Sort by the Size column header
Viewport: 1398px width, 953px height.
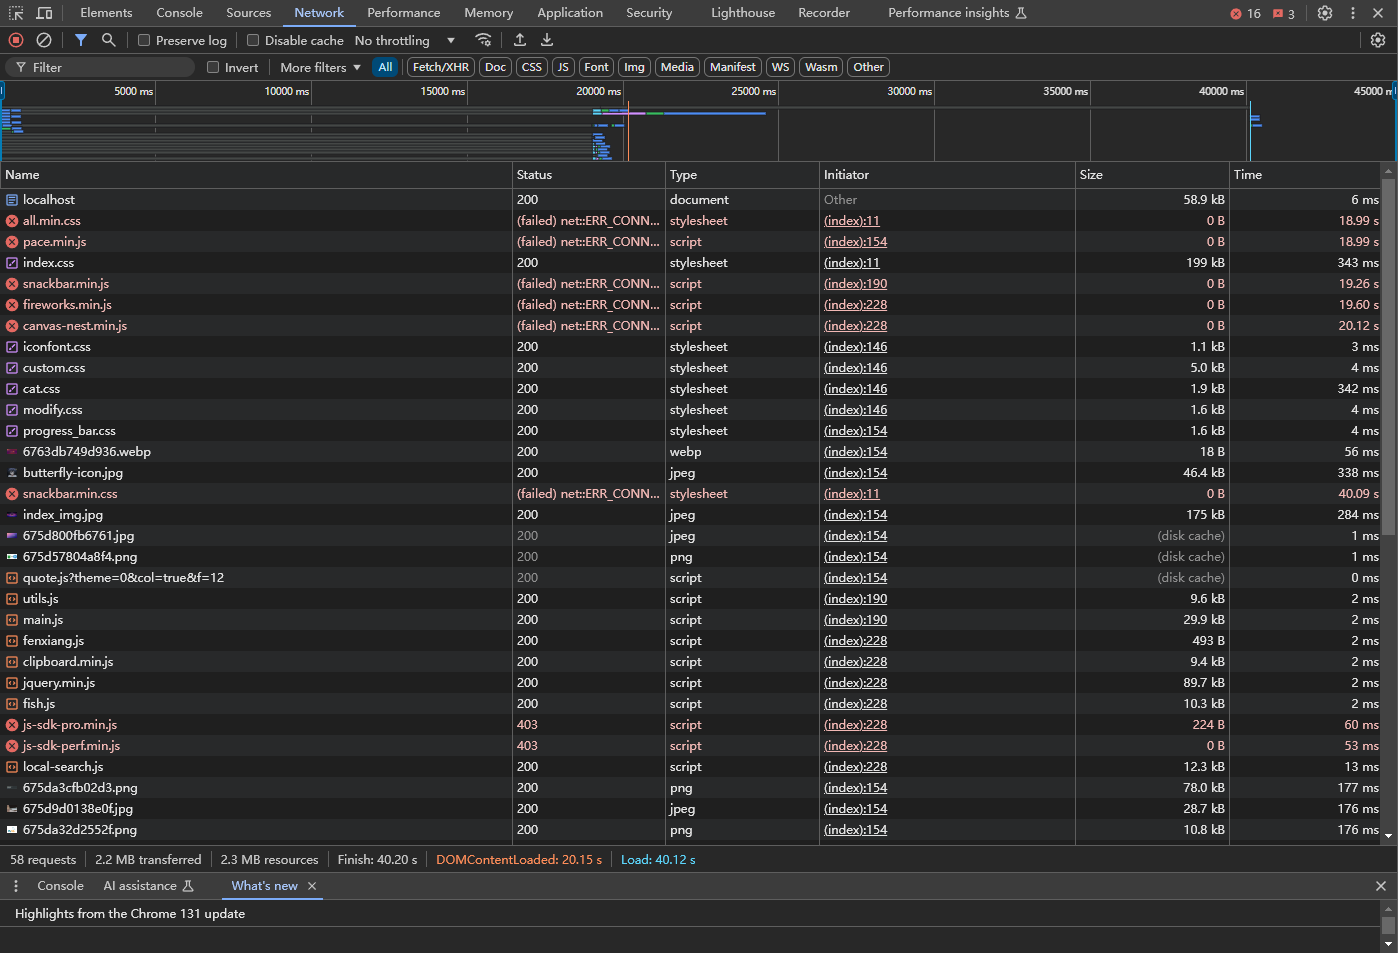1152,174
